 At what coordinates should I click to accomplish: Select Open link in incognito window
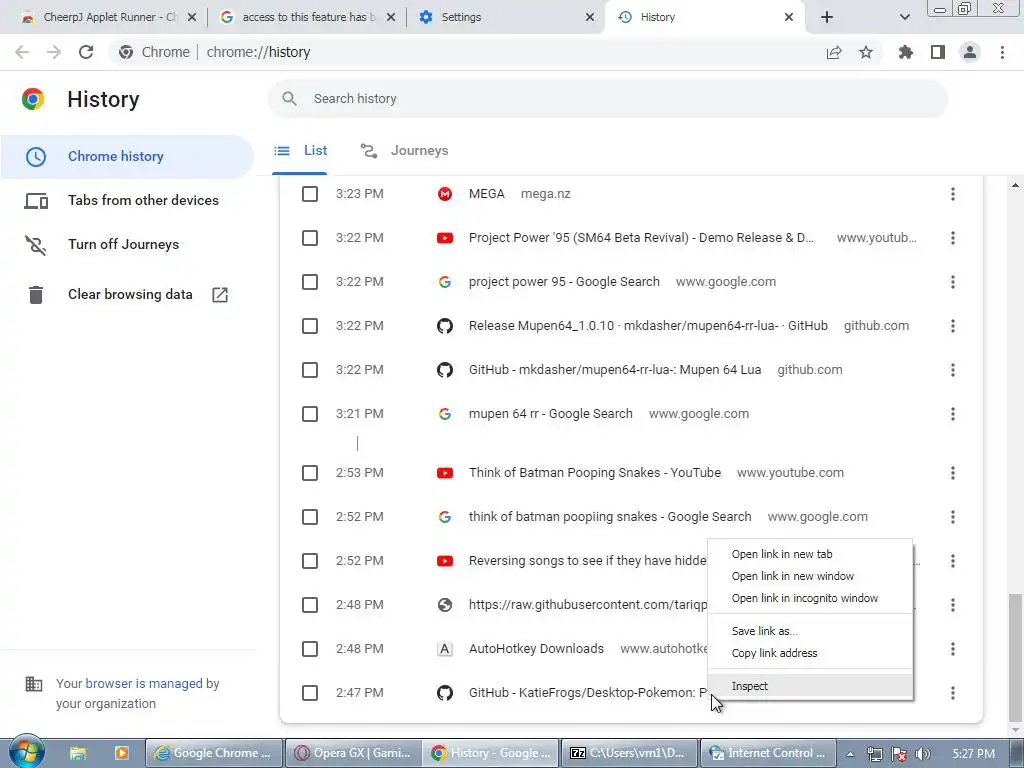(x=810, y=598)
